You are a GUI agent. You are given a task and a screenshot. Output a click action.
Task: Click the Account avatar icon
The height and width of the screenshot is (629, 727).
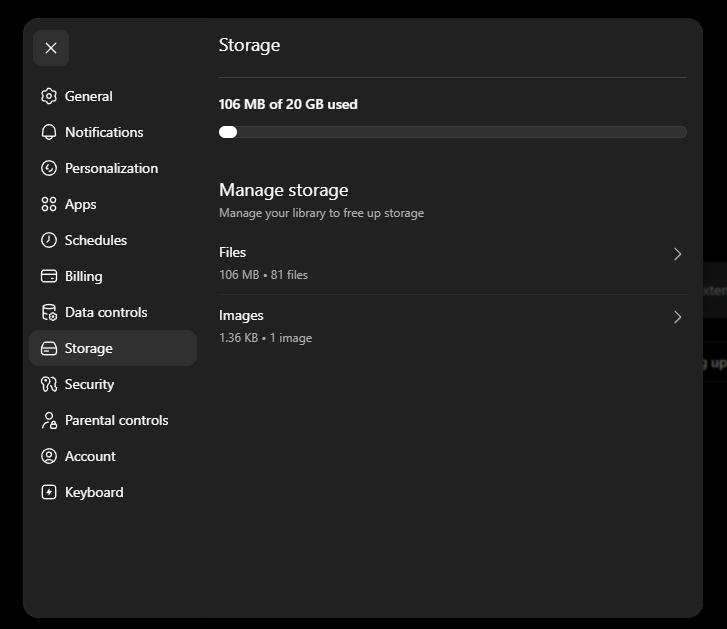tap(49, 456)
